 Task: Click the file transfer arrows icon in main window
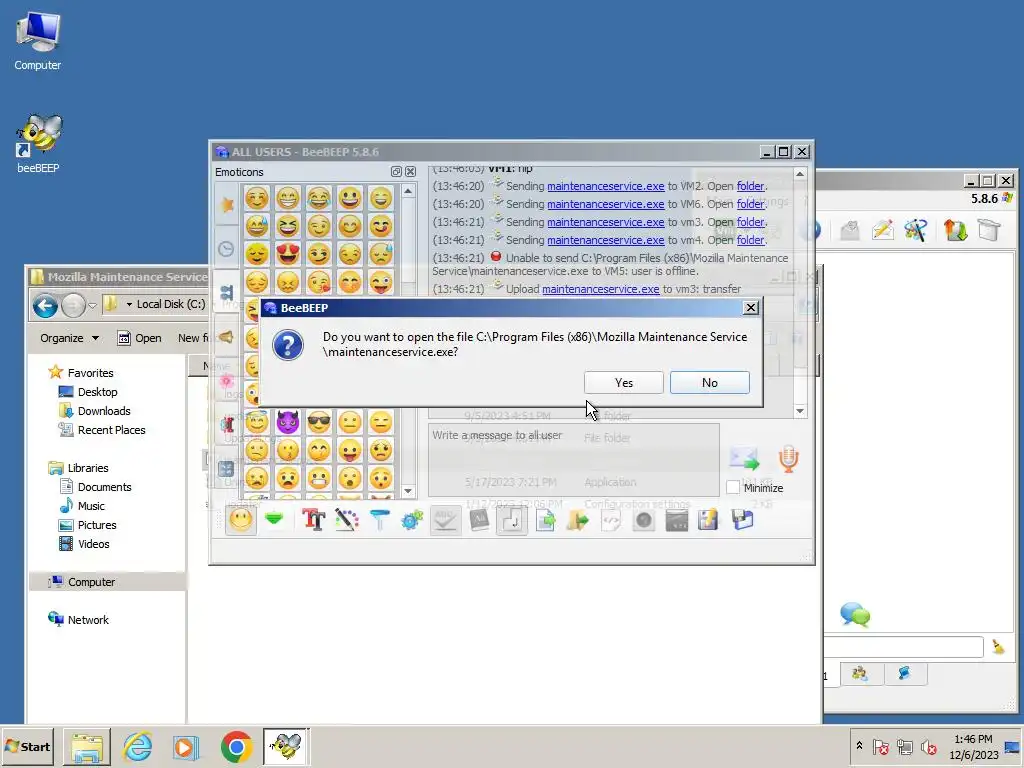(955, 230)
